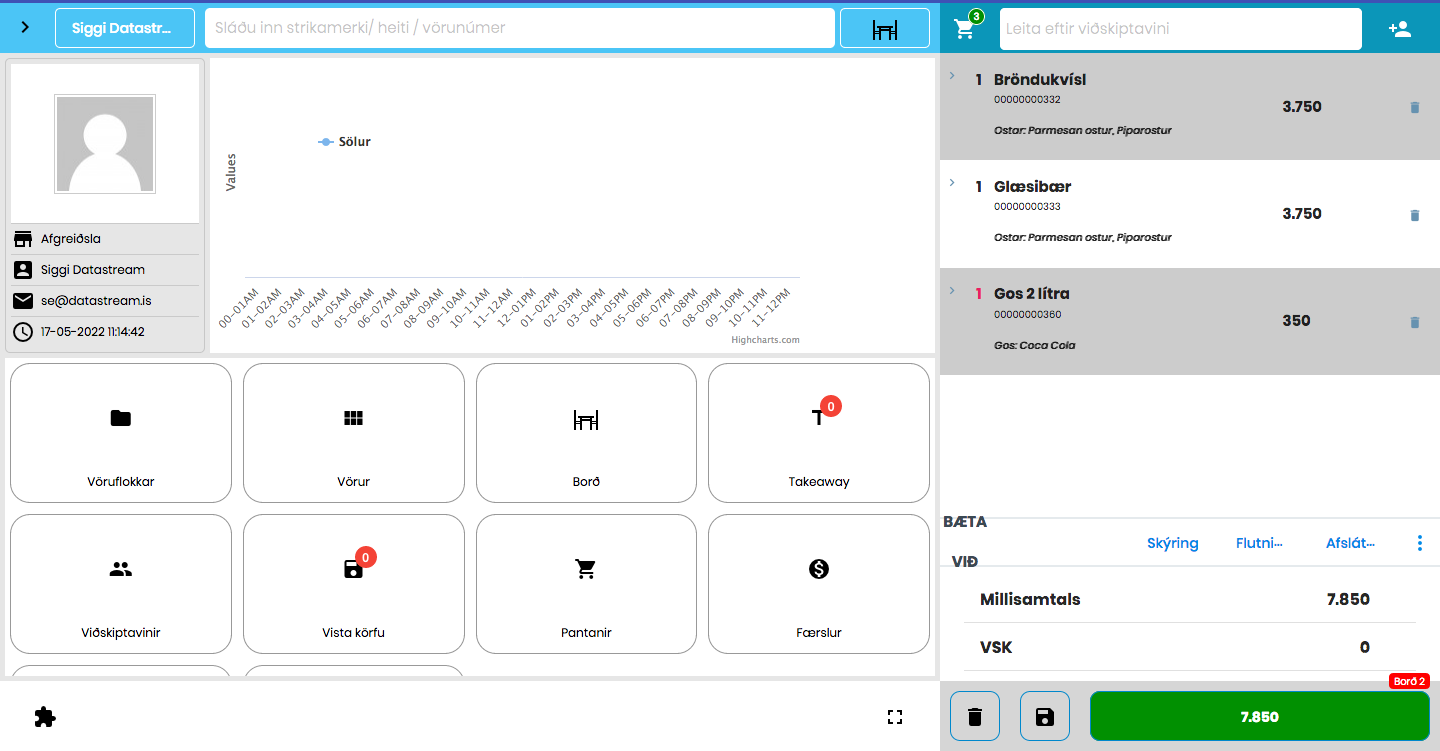1440x751 pixels.
Task: Click the Gos 2 lítra price 350
Action: pos(1296,321)
